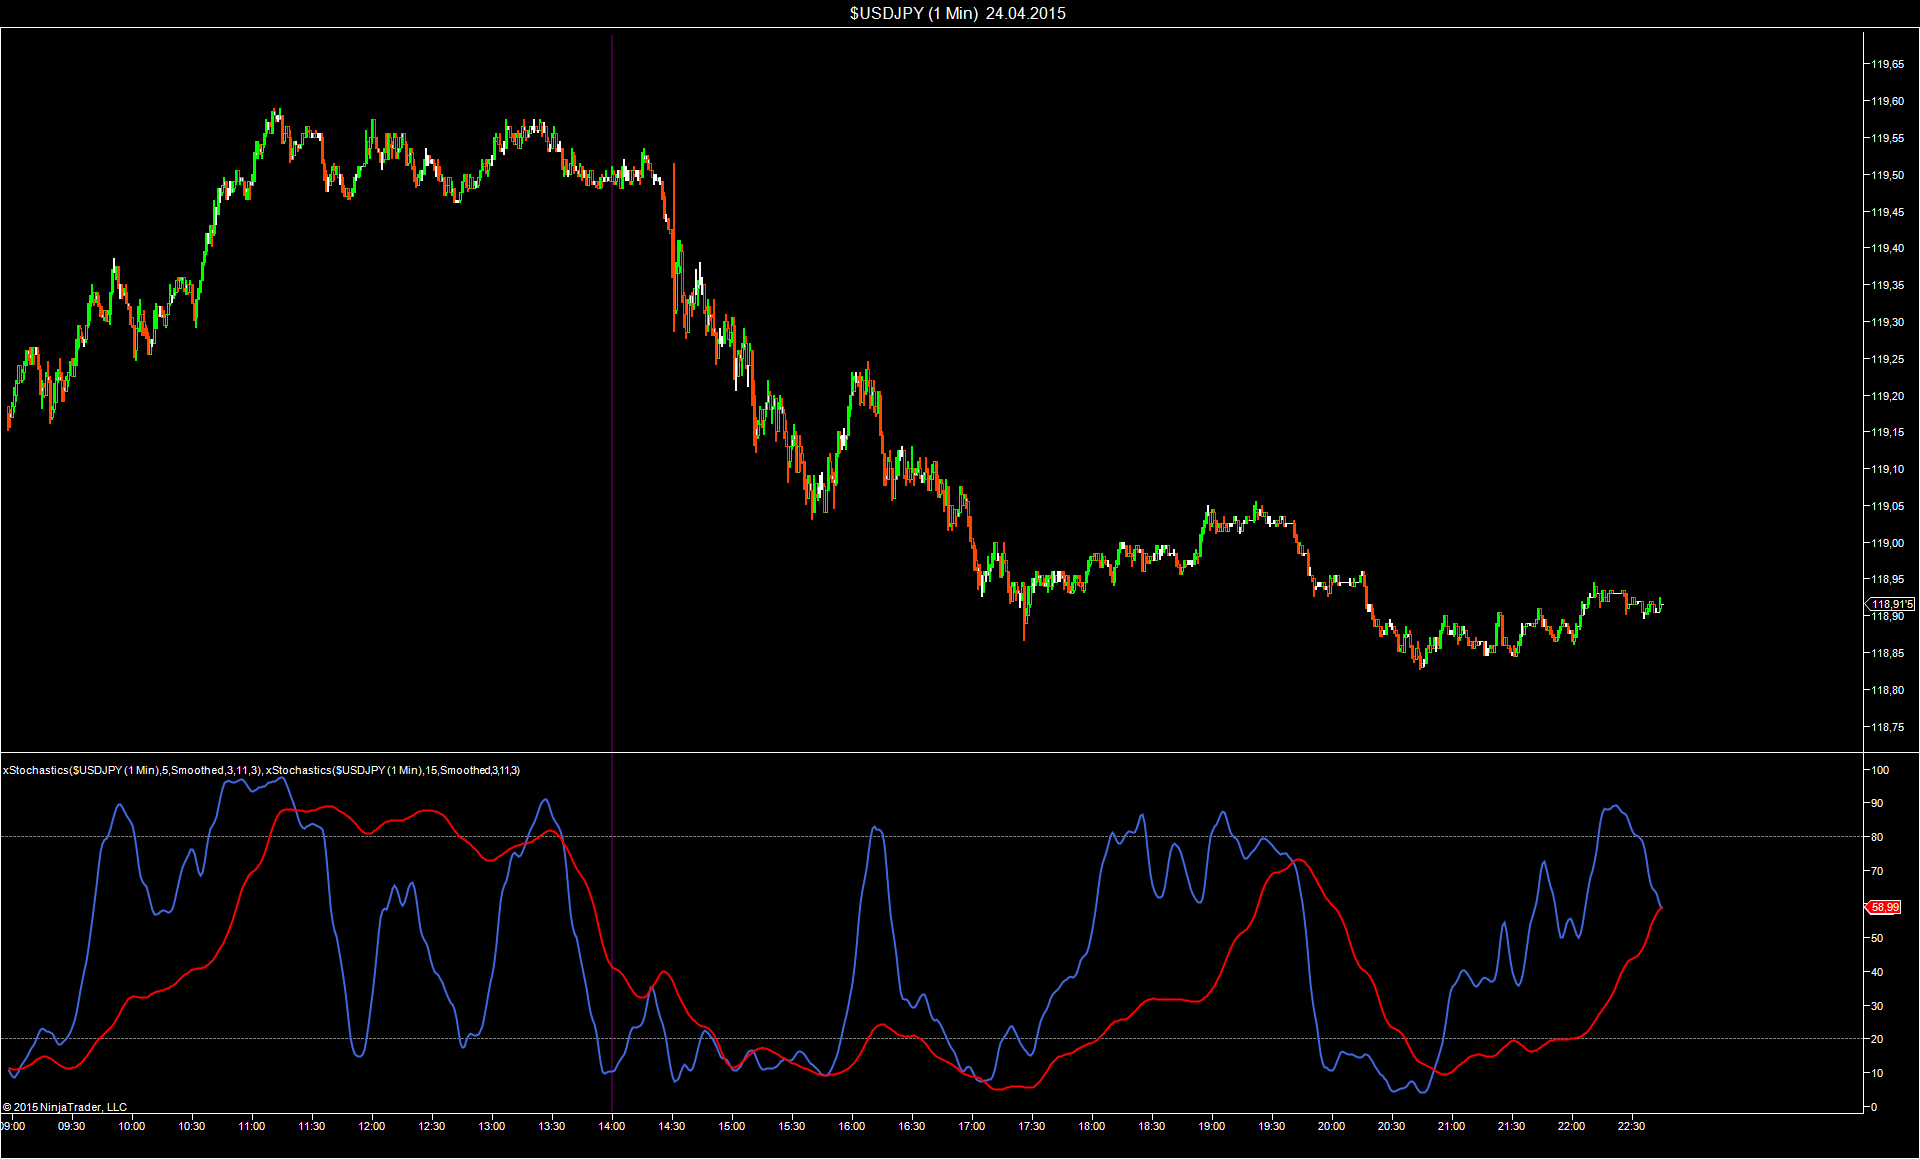Click the 119,30 price axis label

point(1888,322)
